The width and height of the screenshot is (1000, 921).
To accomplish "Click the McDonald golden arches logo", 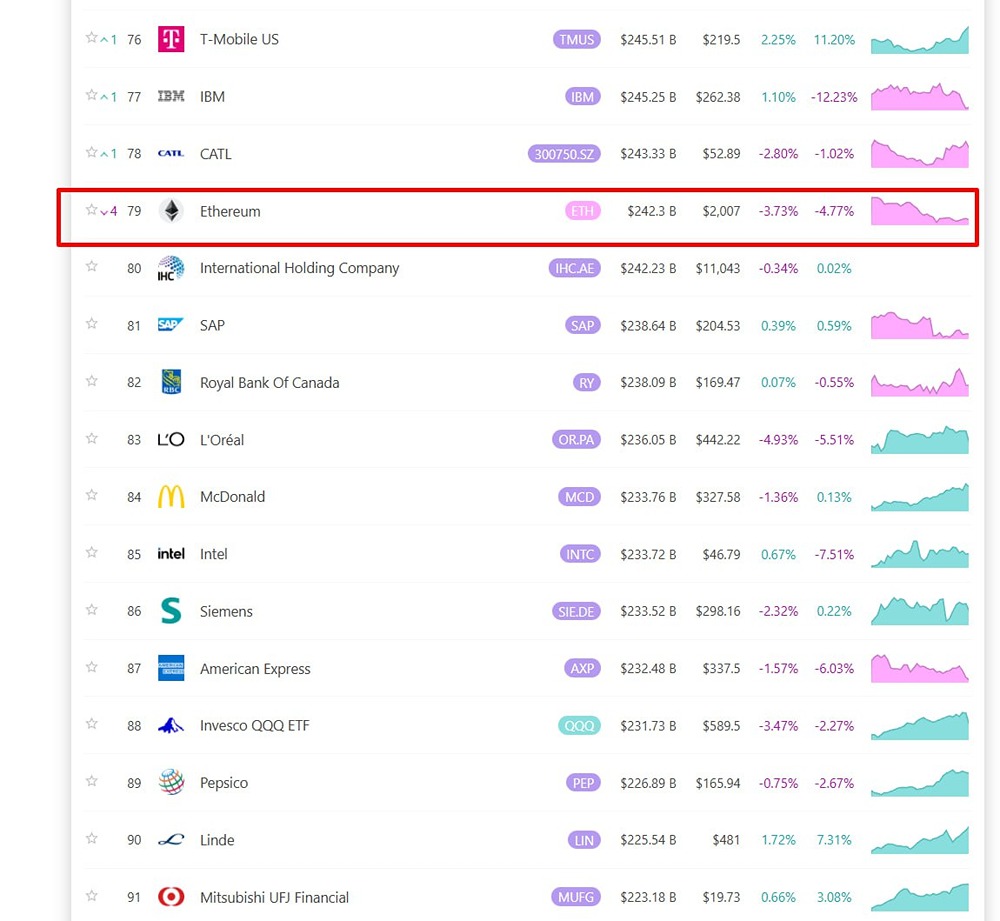I will coord(171,497).
